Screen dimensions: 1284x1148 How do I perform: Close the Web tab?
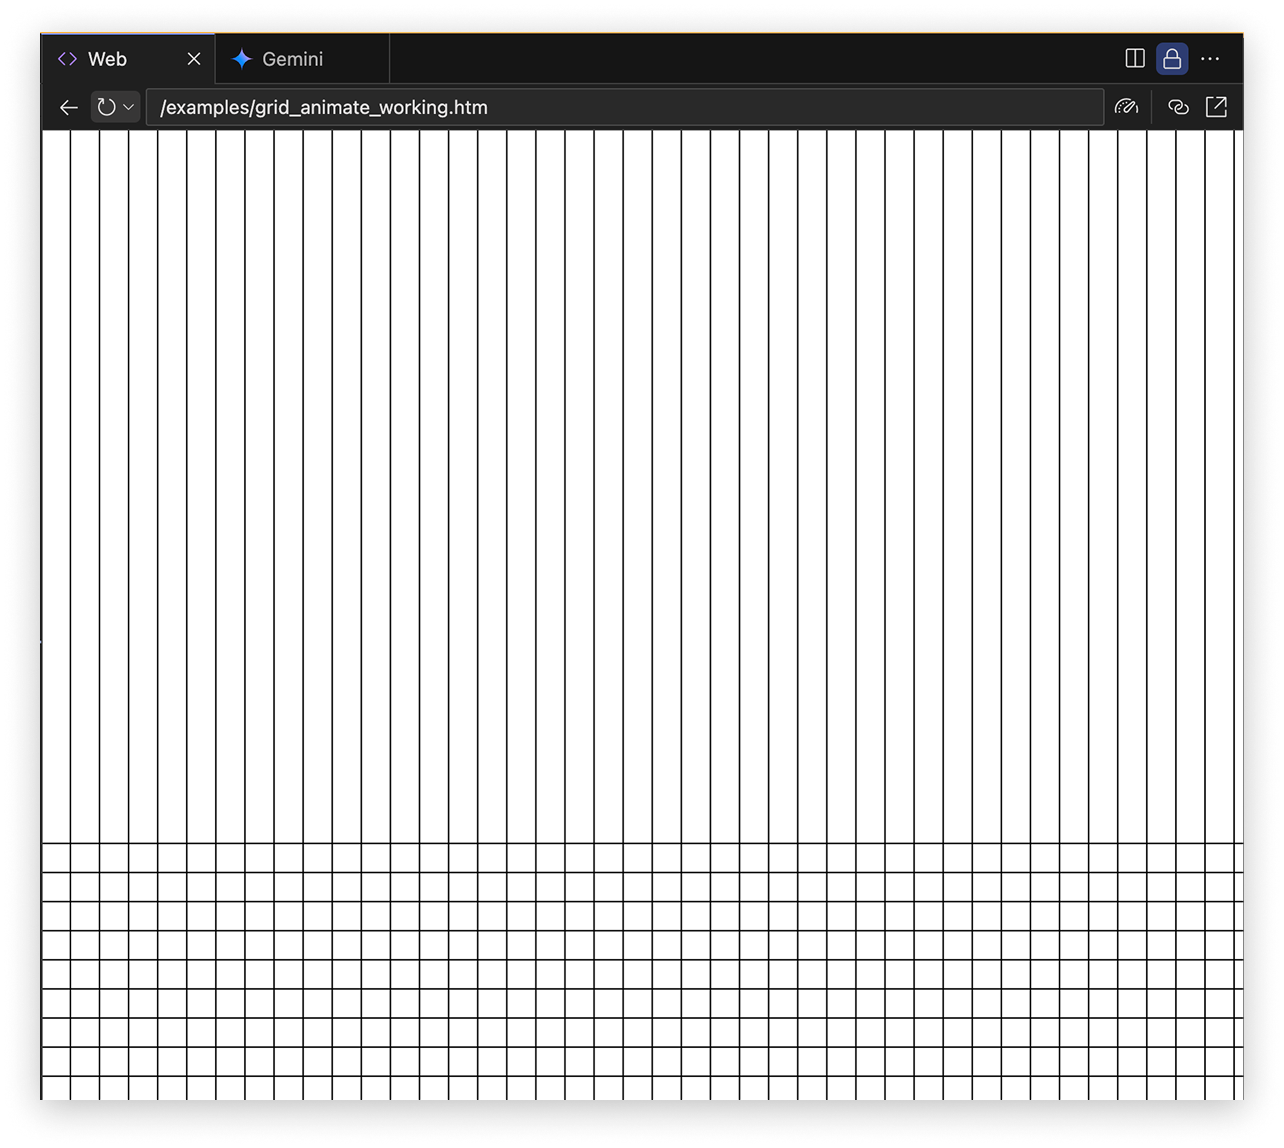click(x=194, y=59)
